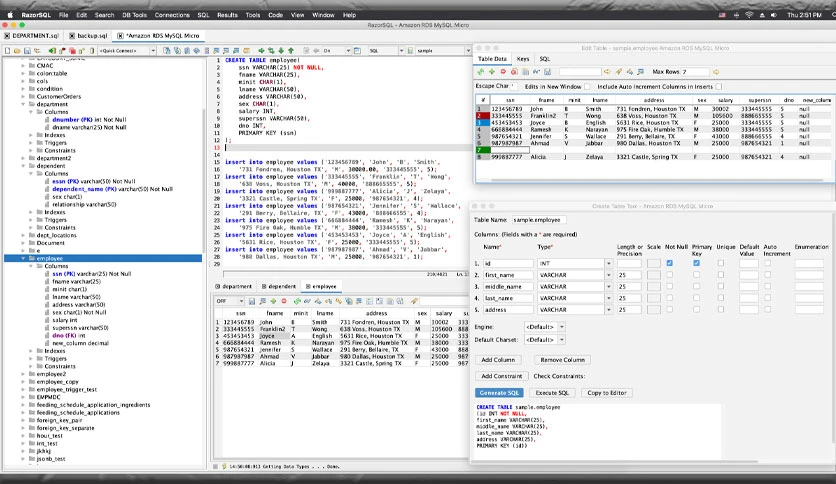The height and width of the screenshot is (484, 836).
Task: Open the Engine dropdown
Action: pyautogui.click(x=561, y=327)
